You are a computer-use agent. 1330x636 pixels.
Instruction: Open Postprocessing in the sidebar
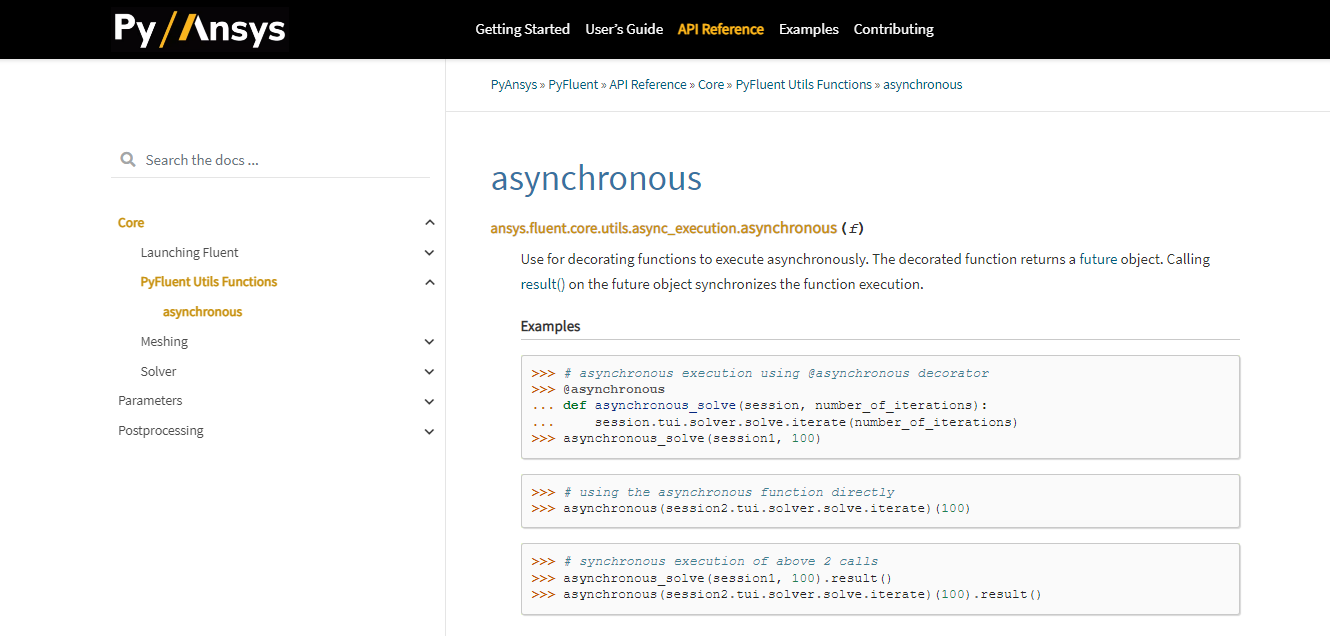pos(160,431)
